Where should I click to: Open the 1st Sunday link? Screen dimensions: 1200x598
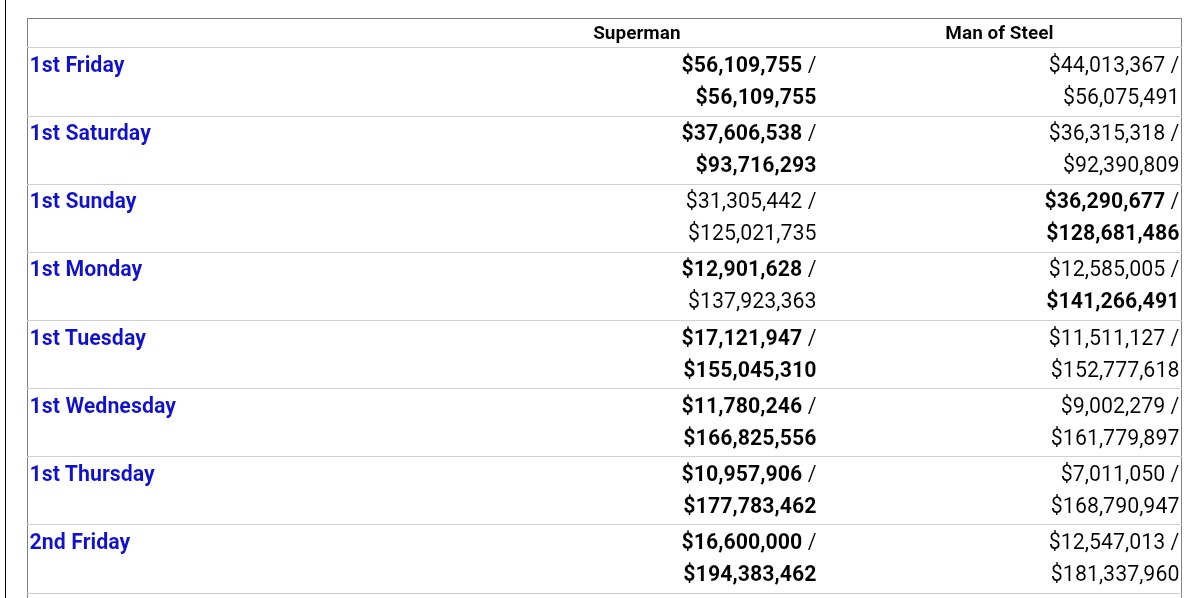83,201
